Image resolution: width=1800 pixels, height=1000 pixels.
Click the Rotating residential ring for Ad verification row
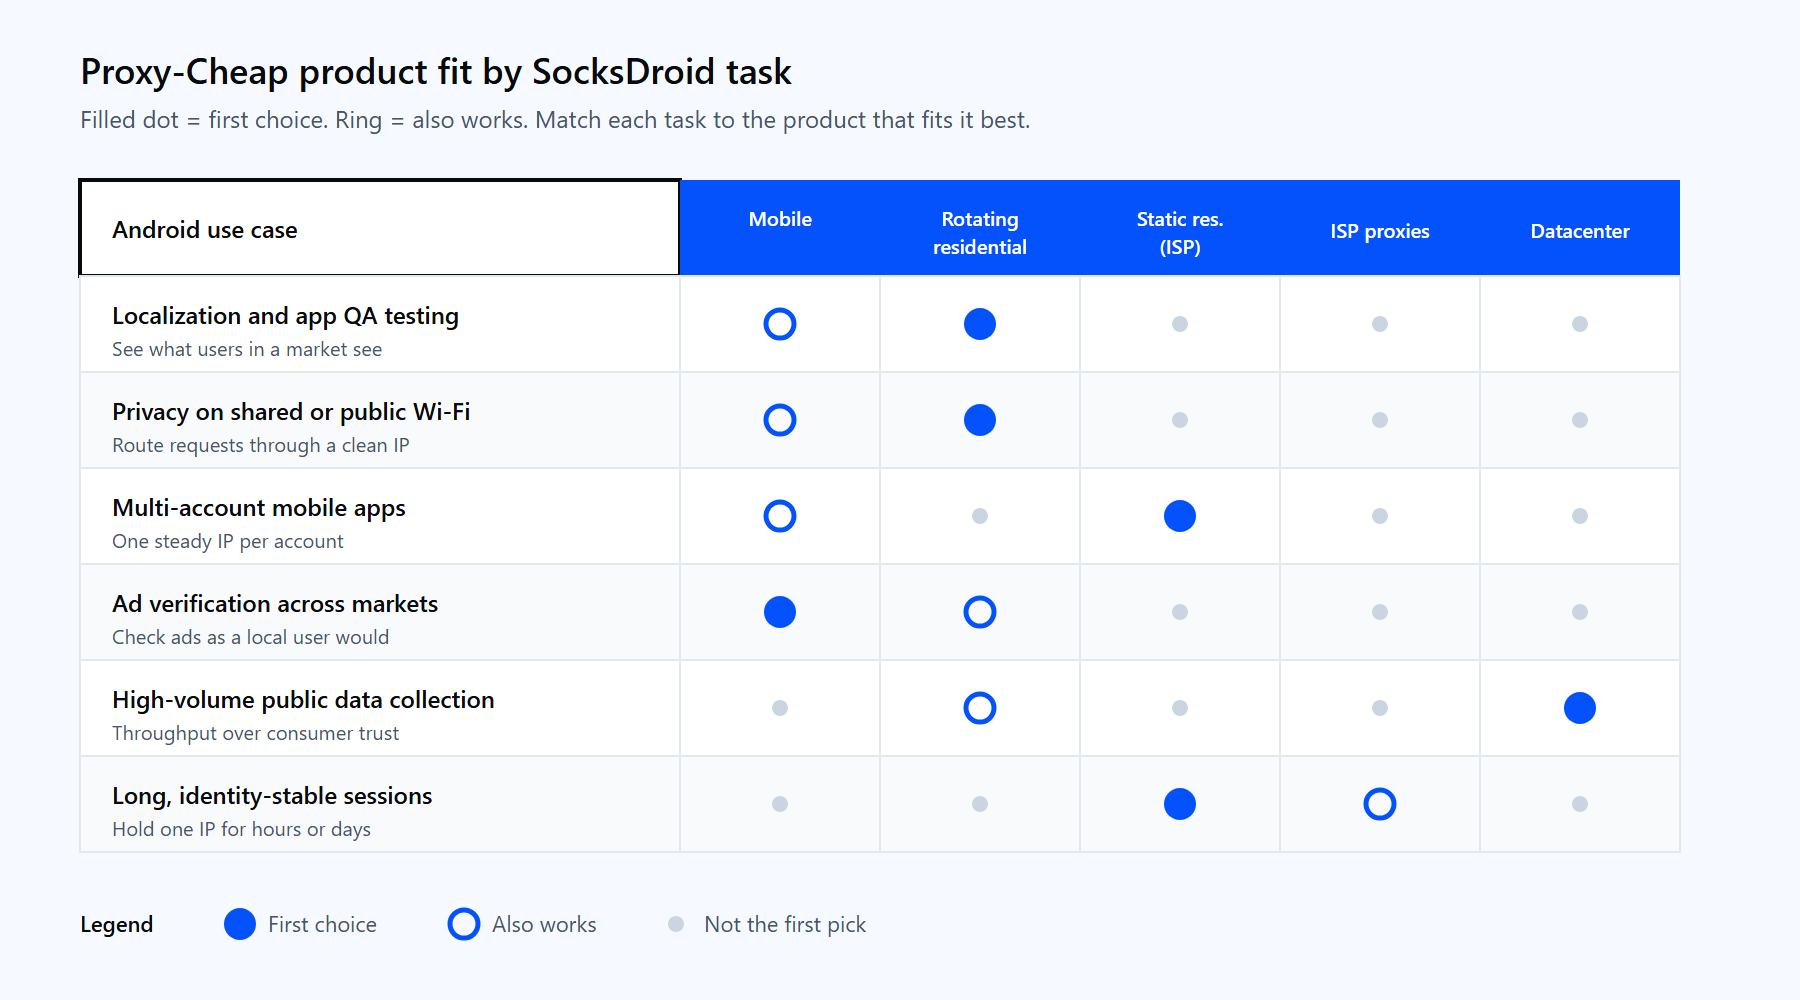(x=980, y=612)
